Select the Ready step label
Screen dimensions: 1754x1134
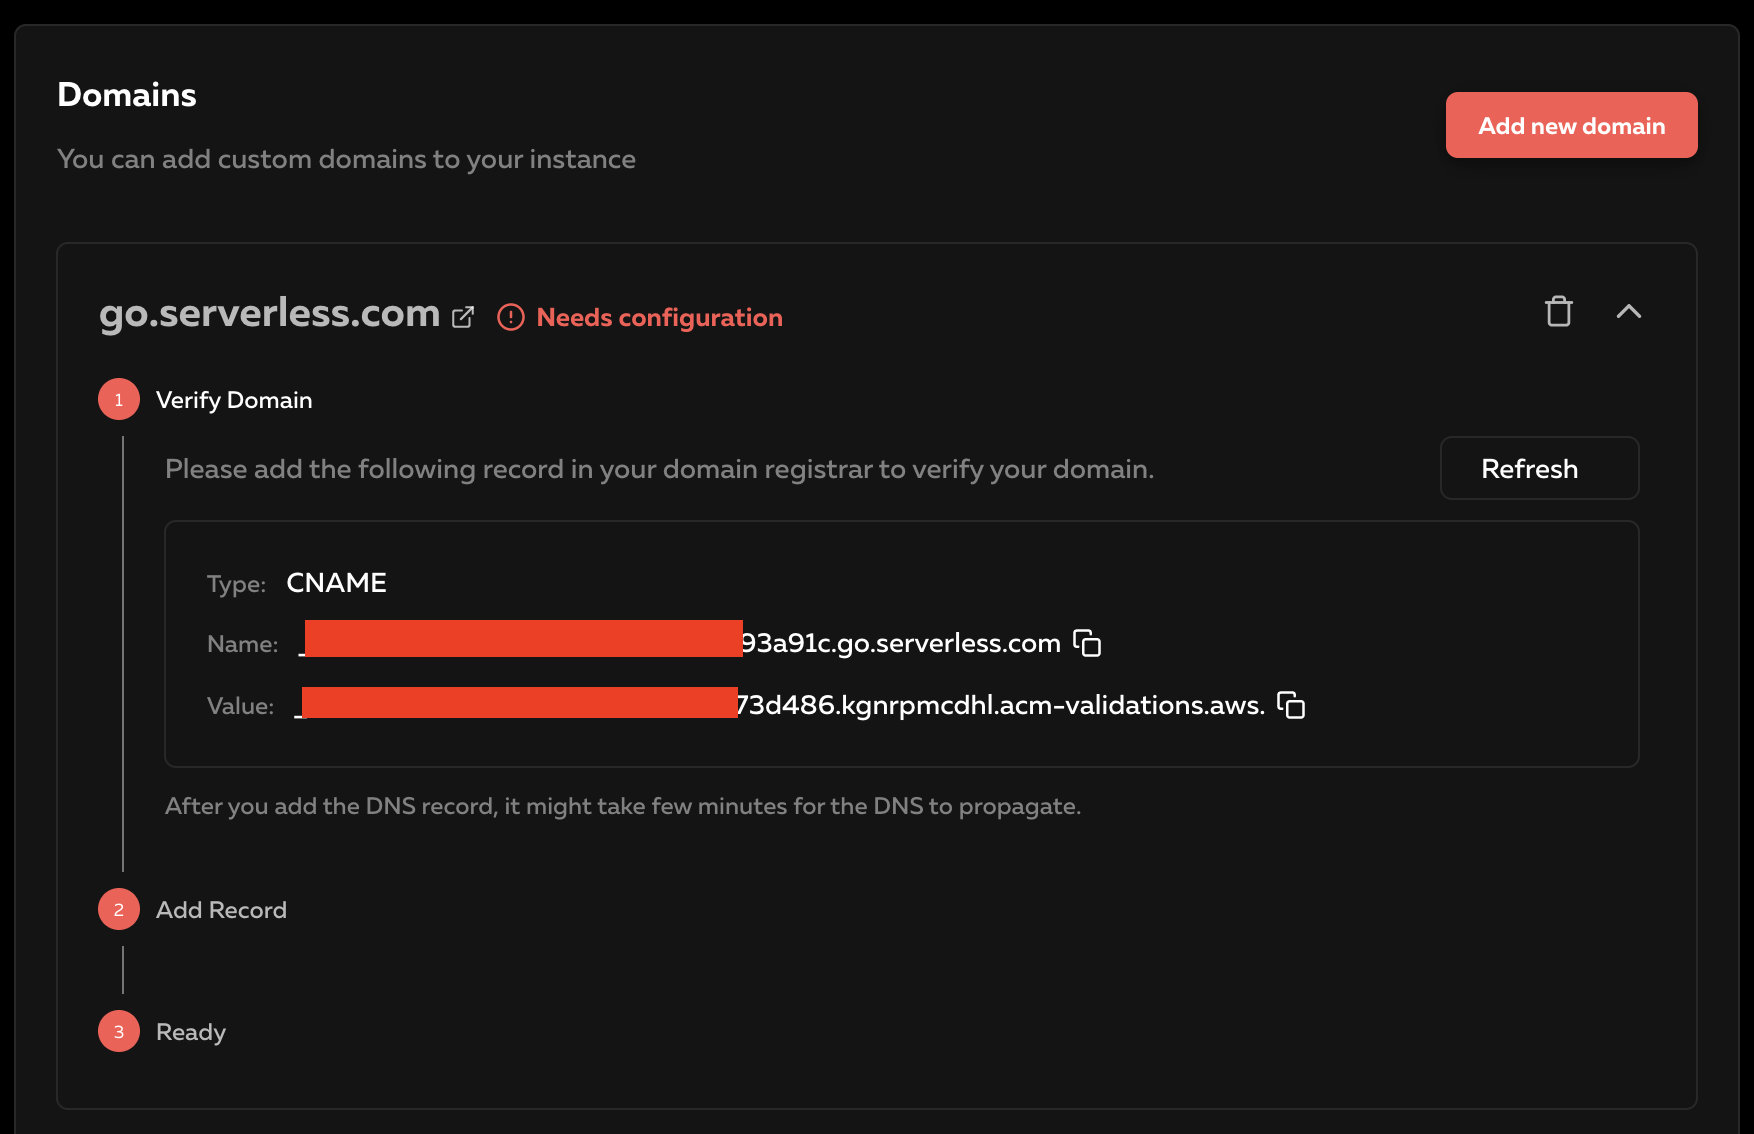pos(190,1031)
